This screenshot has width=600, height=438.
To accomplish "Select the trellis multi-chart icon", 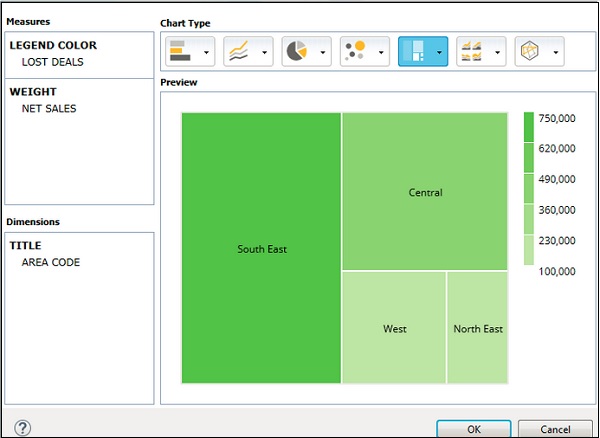I will click(471, 51).
